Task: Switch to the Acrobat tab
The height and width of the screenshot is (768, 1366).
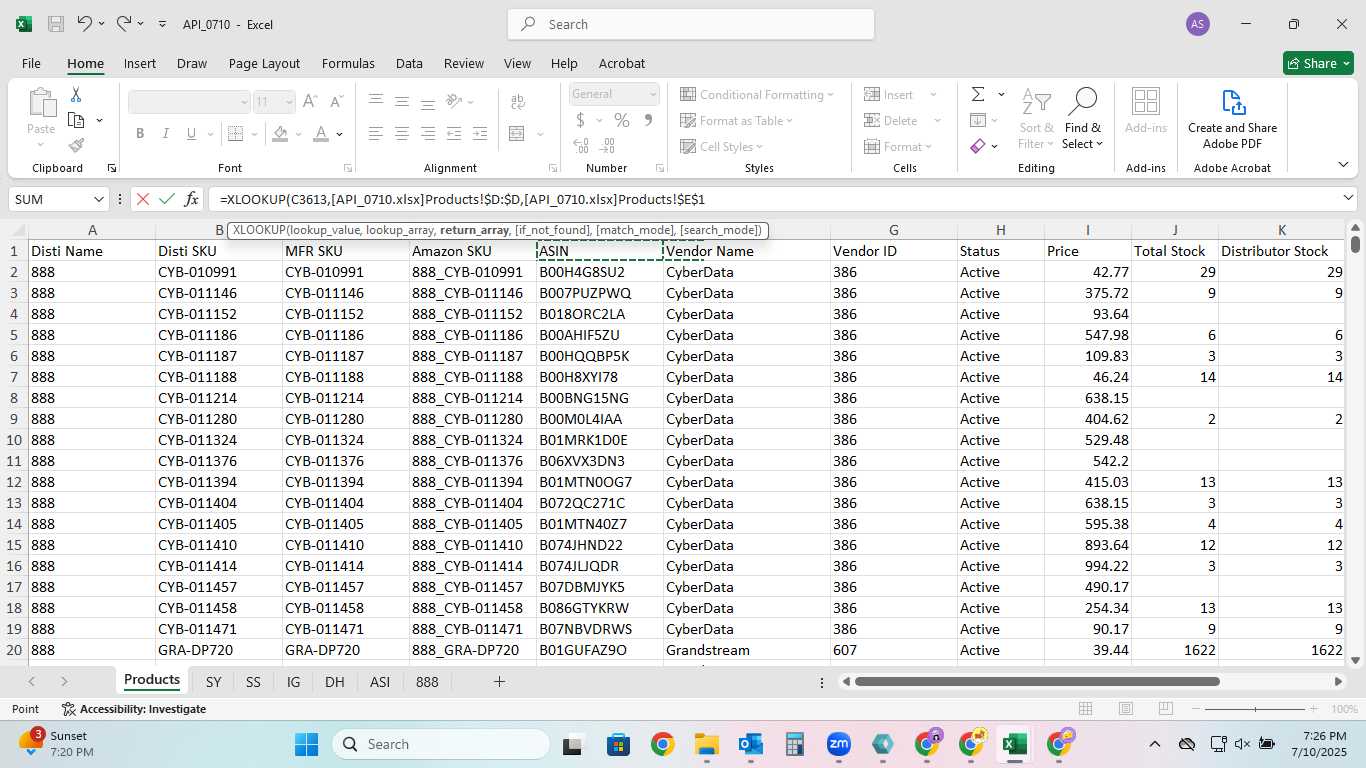Action: [622, 63]
